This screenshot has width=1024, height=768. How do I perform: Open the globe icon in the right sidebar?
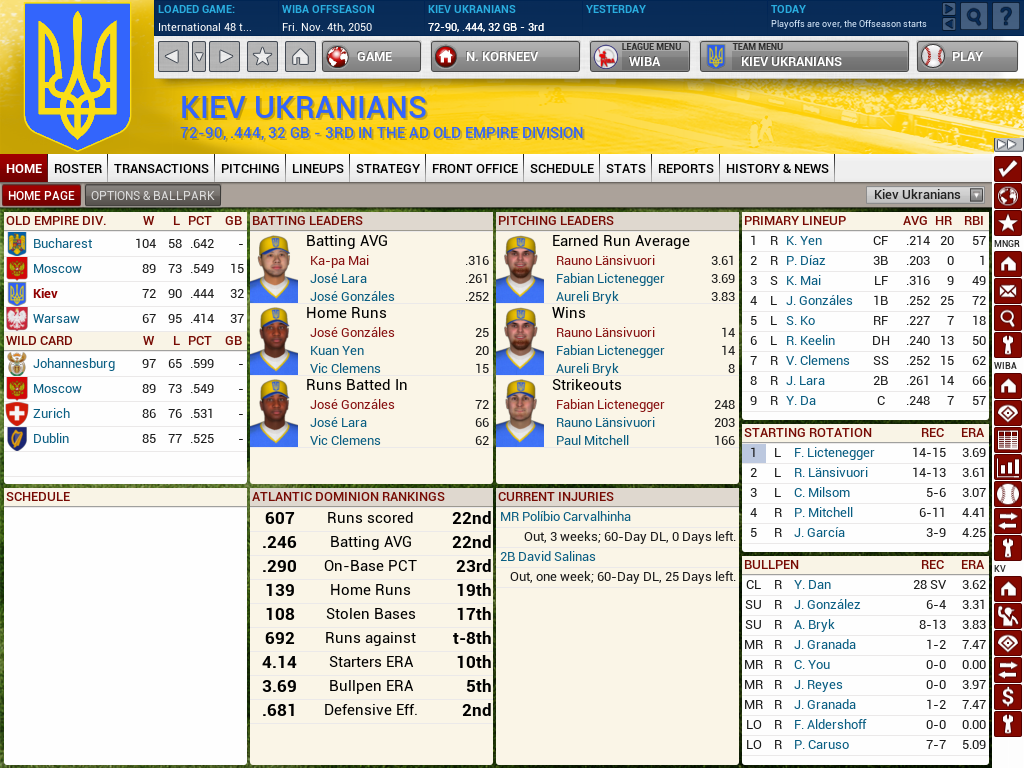(1008, 196)
